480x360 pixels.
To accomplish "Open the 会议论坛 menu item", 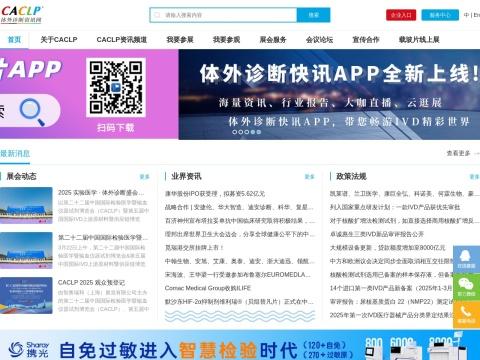I will click(320, 40).
